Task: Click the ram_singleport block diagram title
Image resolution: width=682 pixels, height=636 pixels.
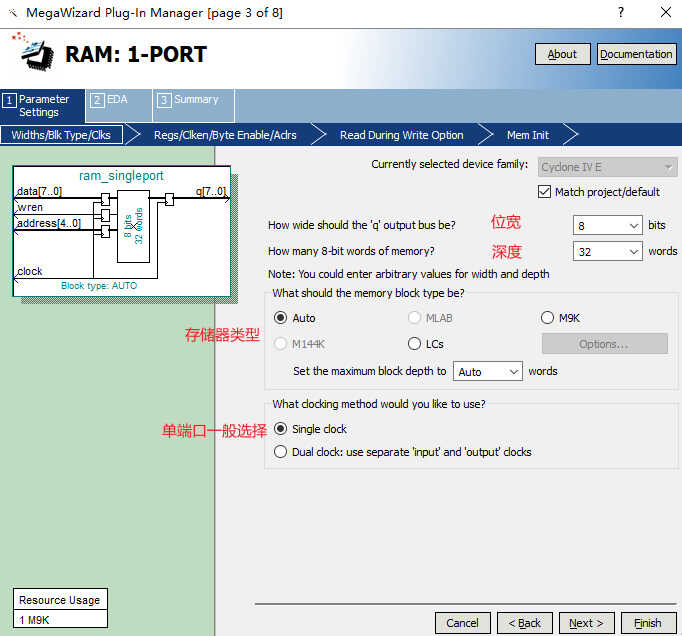Action: 121,176
